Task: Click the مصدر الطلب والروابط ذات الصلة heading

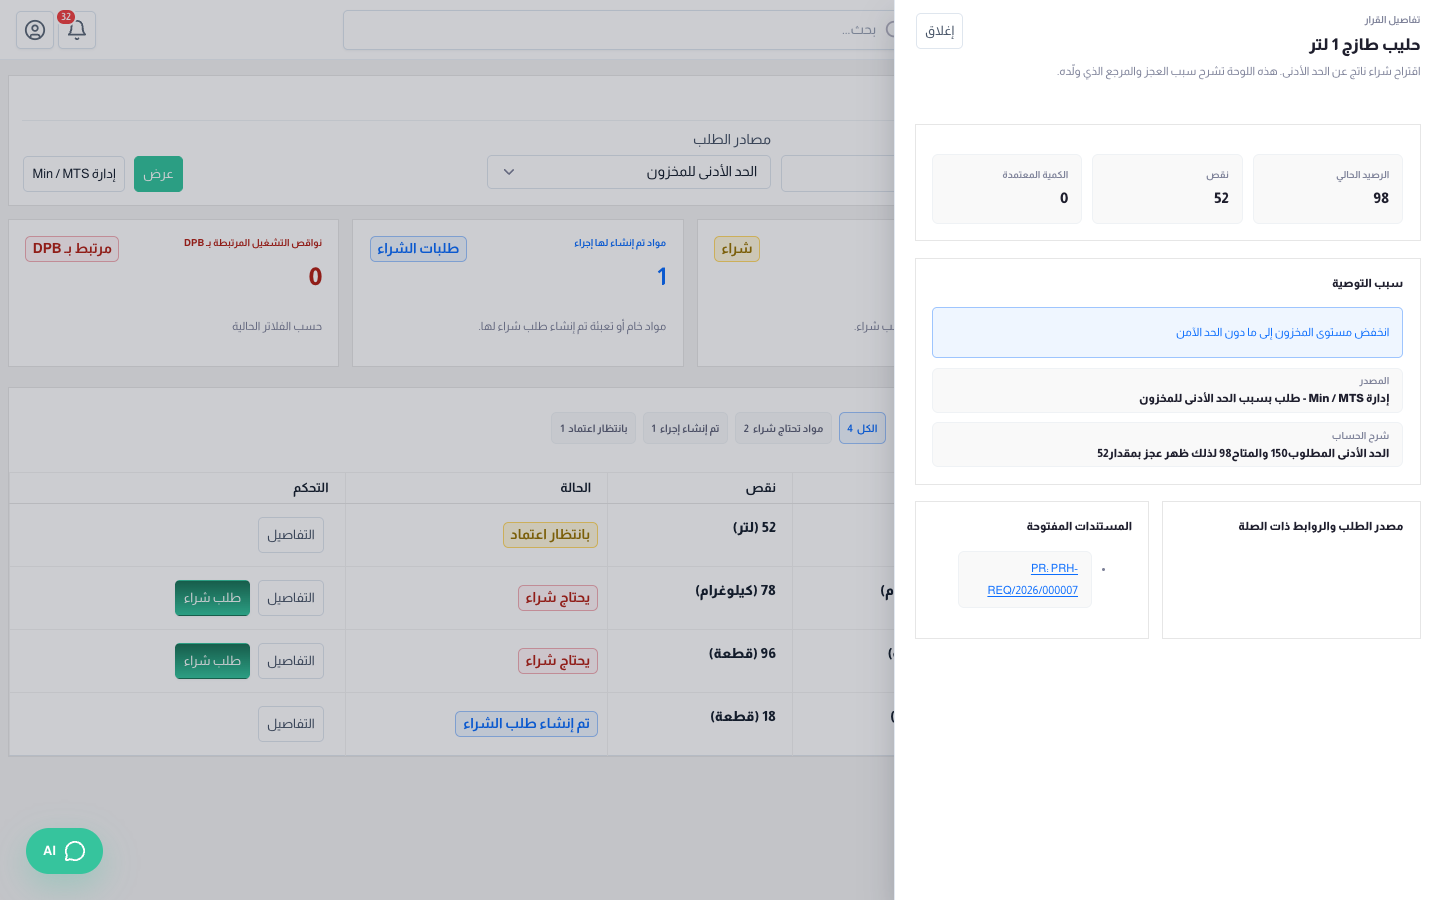Action: [x=1320, y=526]
